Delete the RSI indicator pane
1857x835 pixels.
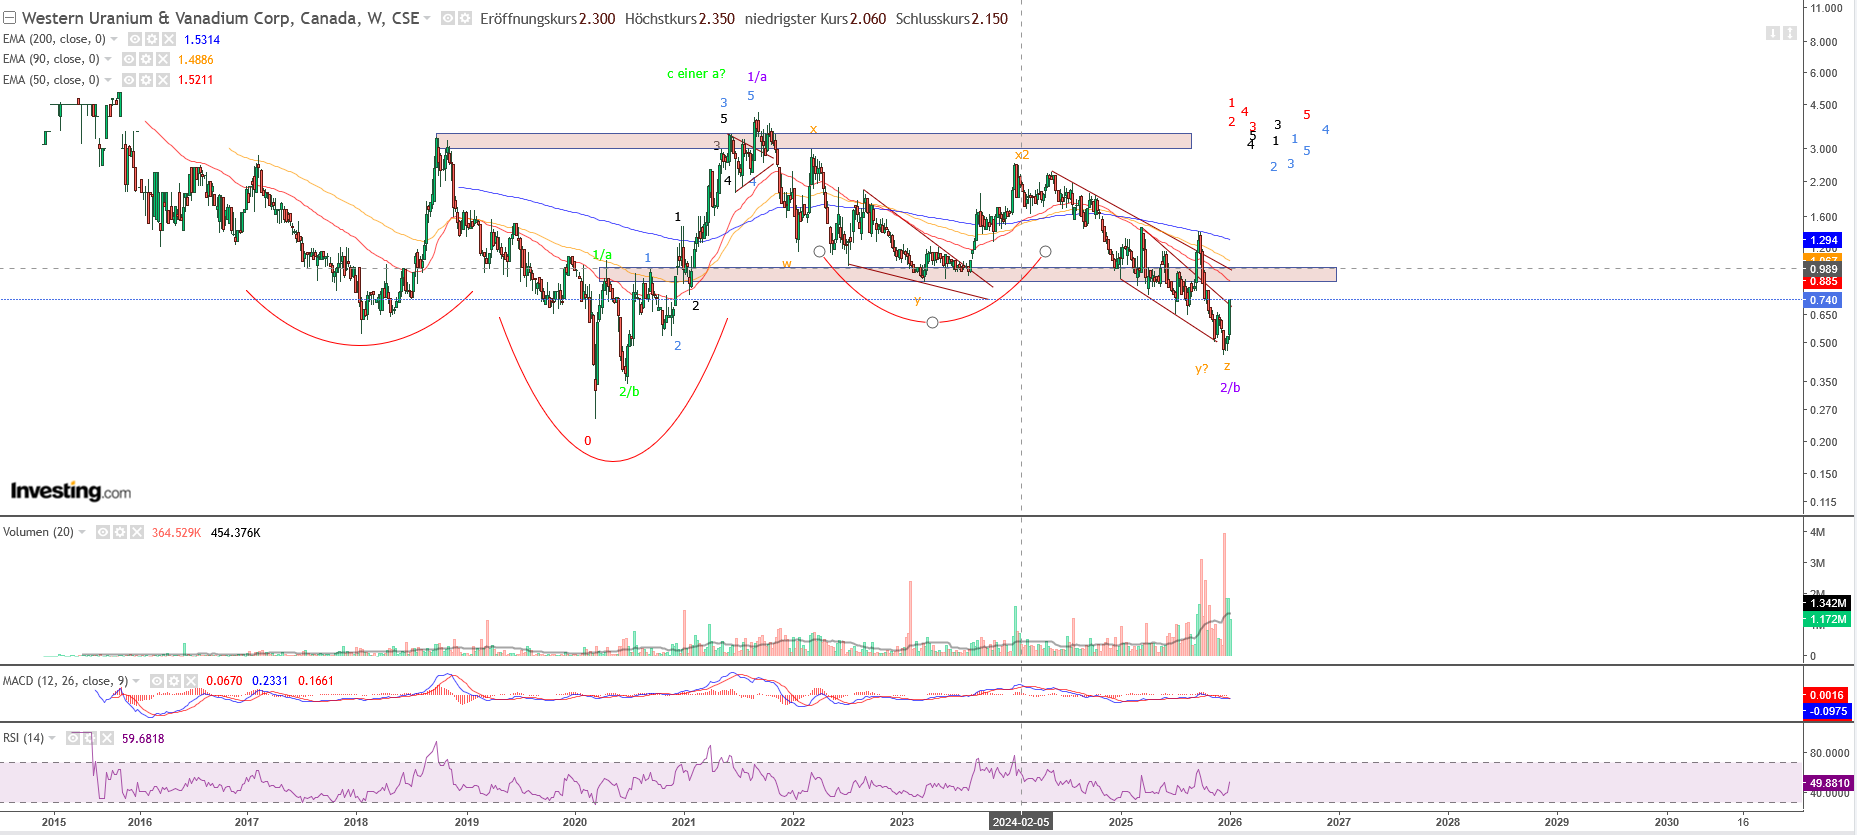(x=107, y=738)
